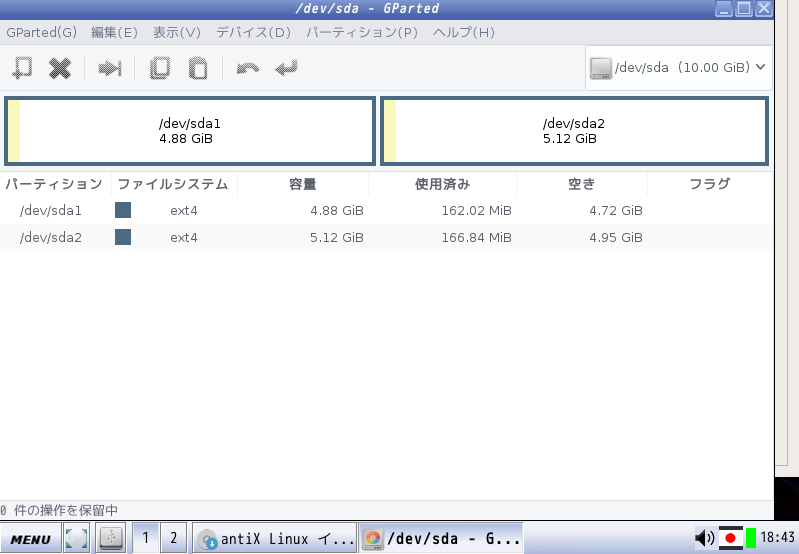Click the 4.88 GiB size cell of sda1
This screenshot has width=799, height=554.
tap(337, 210)
